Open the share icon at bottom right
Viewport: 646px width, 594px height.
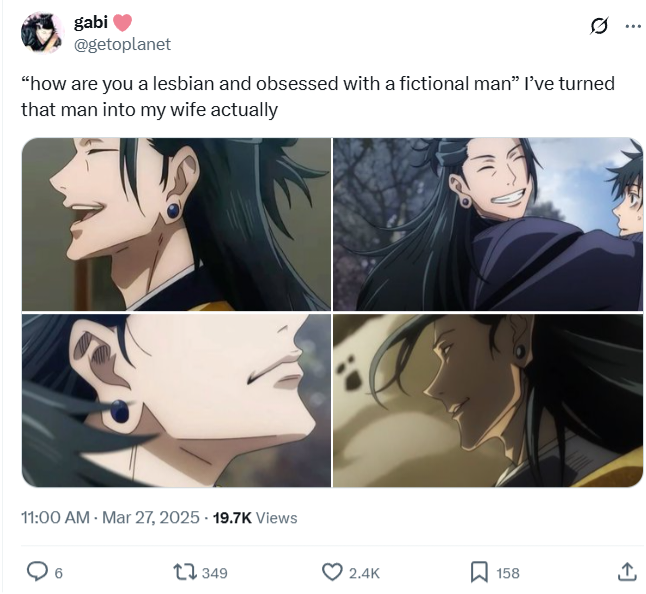[627, 572]
